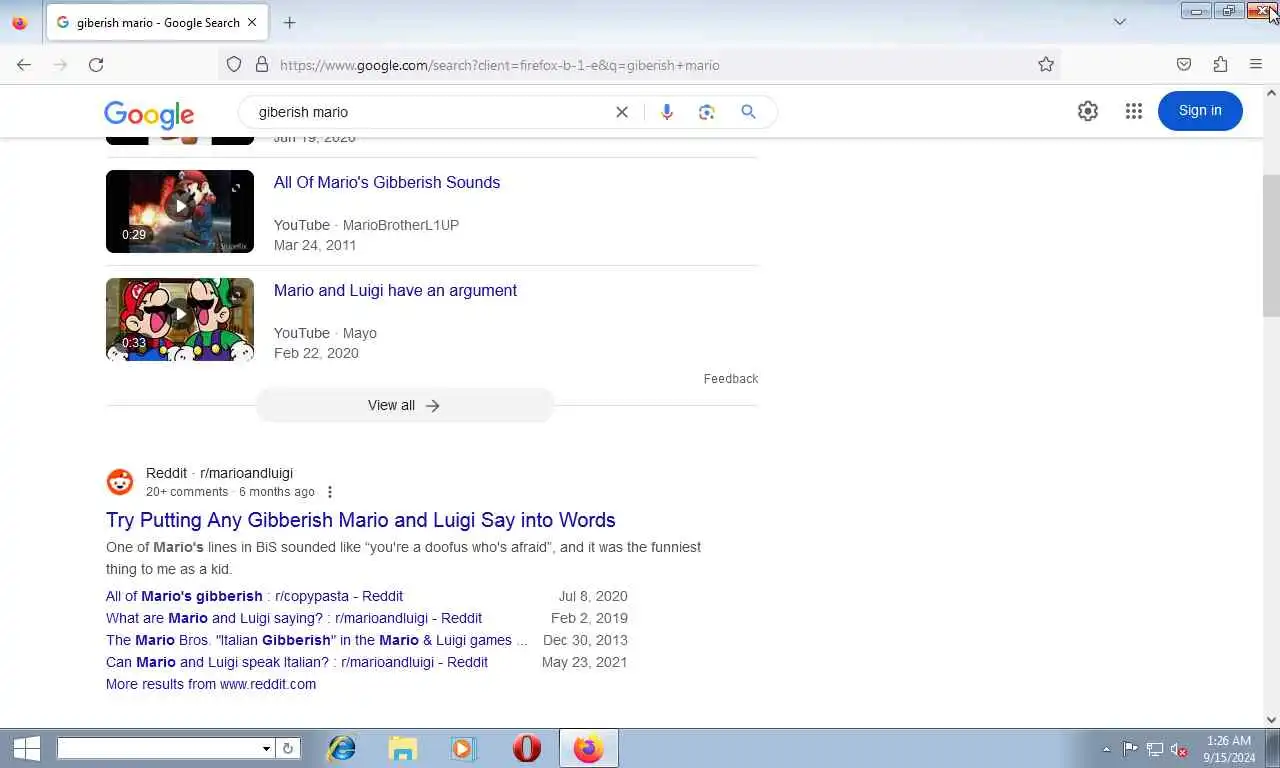Select the giberish mario Google Search tab
Screen dimensions: 1280x768
(x=157, y=22)
